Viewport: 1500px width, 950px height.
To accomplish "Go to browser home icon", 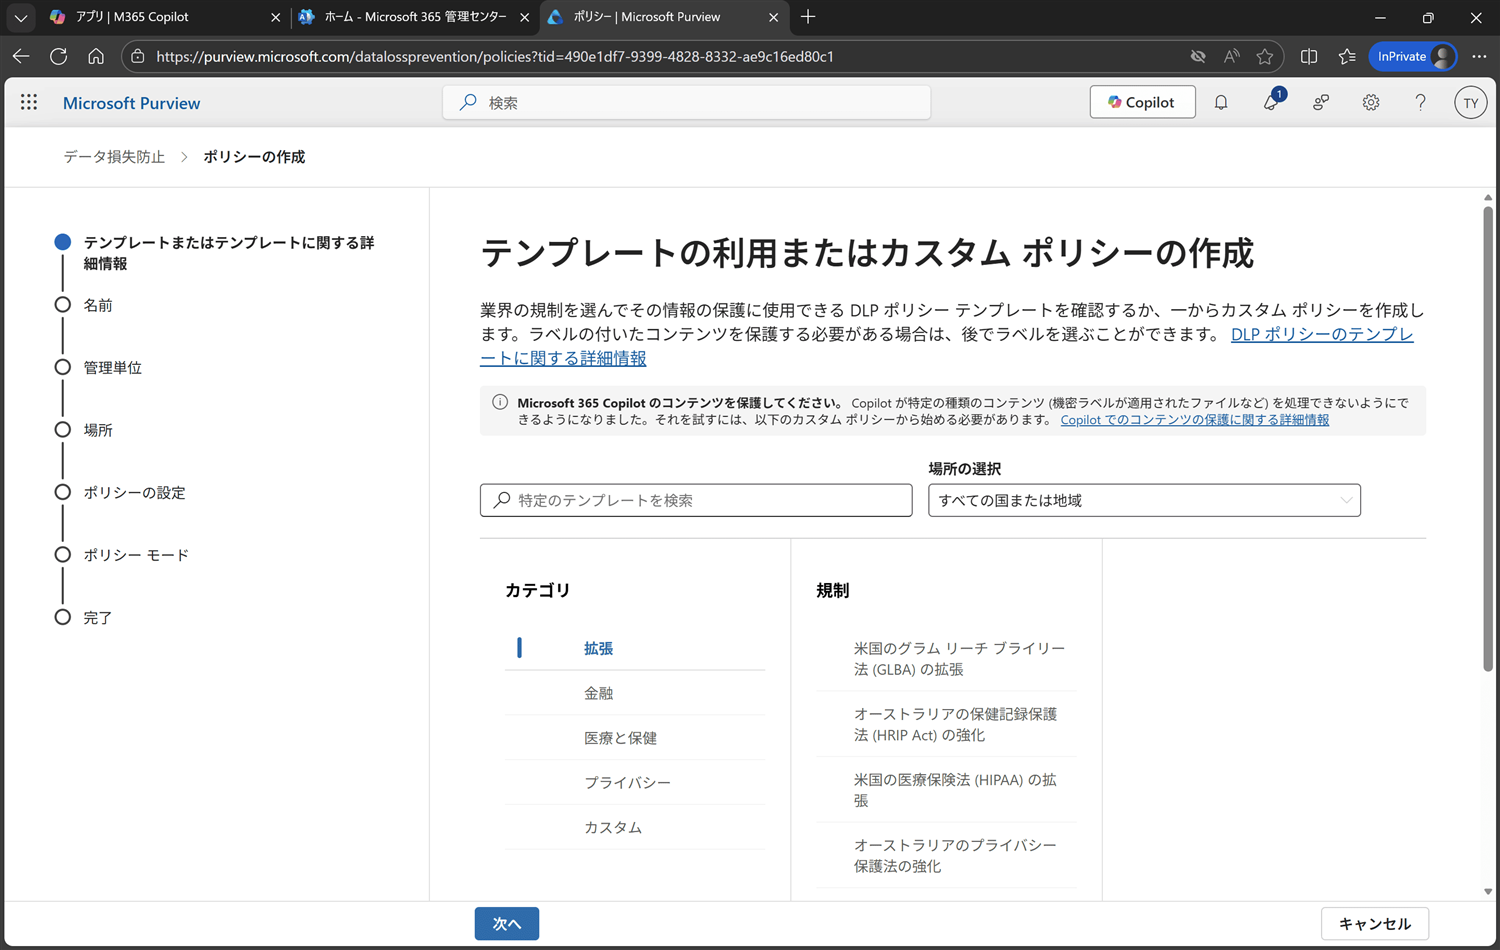I will (x=96, y=56).
